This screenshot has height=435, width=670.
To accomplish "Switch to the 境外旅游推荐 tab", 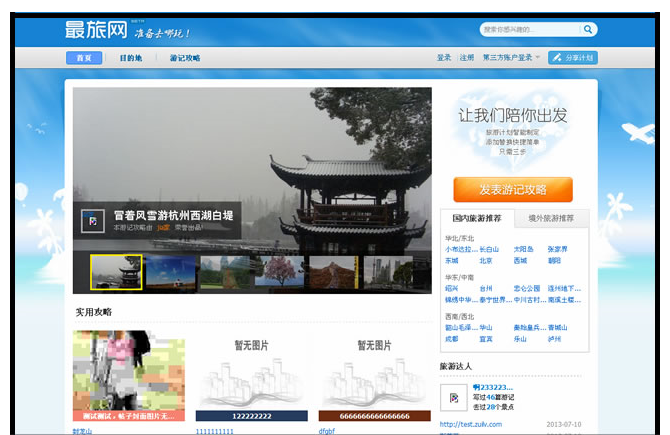I will [x=551, y=218].
